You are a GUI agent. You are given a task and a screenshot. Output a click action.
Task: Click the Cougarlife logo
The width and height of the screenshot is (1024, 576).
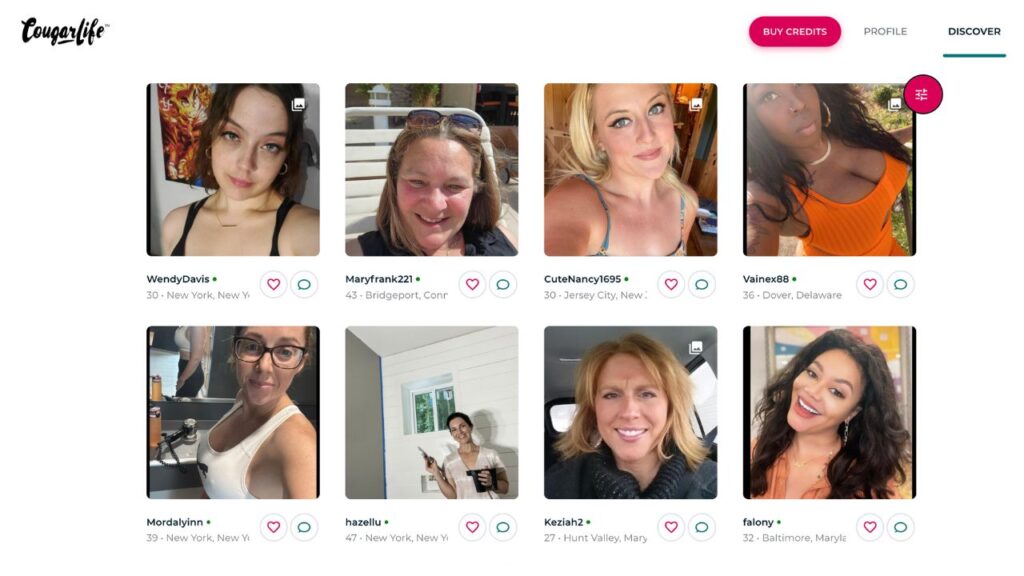click(64, 32)
